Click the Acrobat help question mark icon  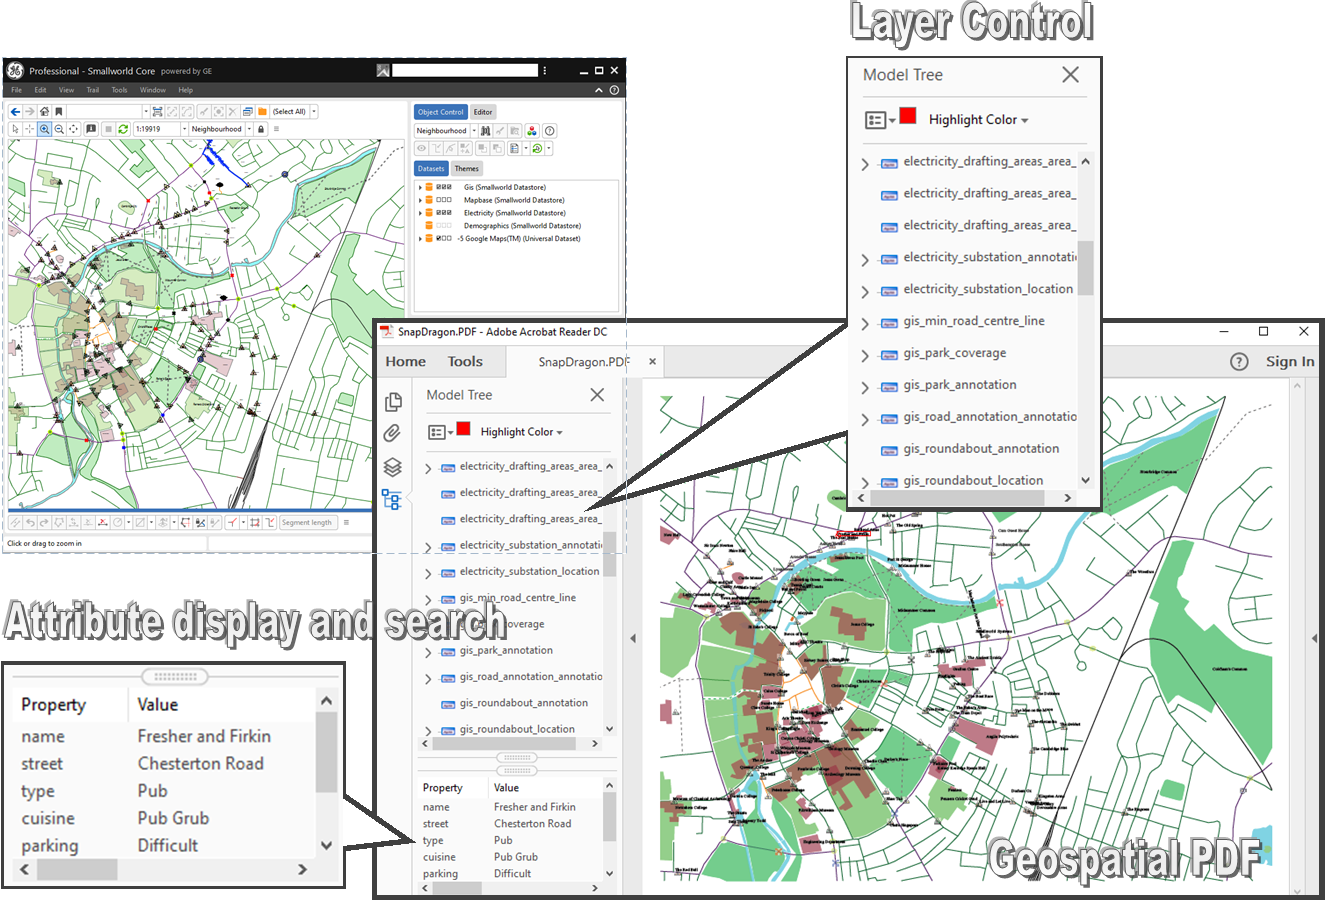1239,362
